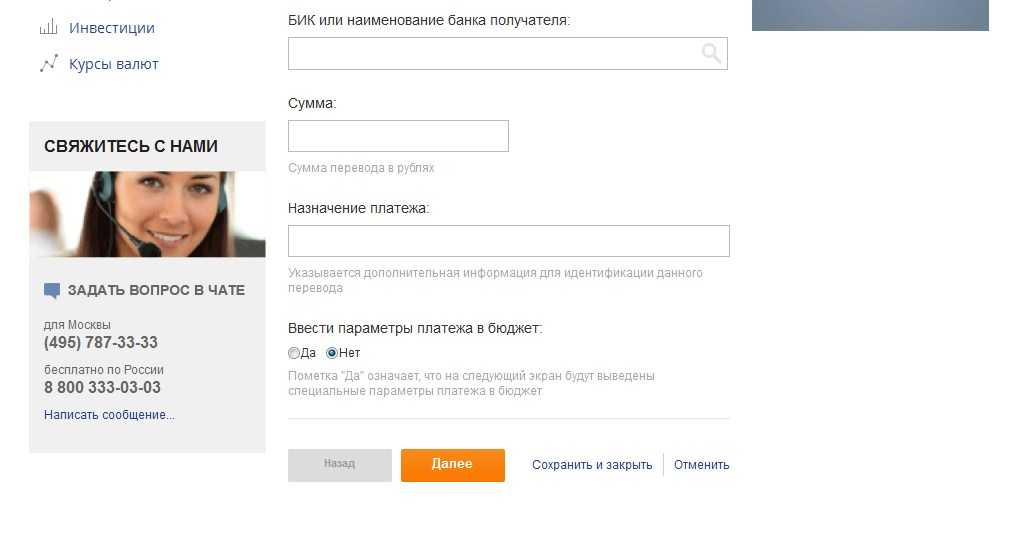Viewport: 1022px width, 545px height.
Task: Click the Moscow phone number (495) 787-33-33
Action: (x=101, y=343)
